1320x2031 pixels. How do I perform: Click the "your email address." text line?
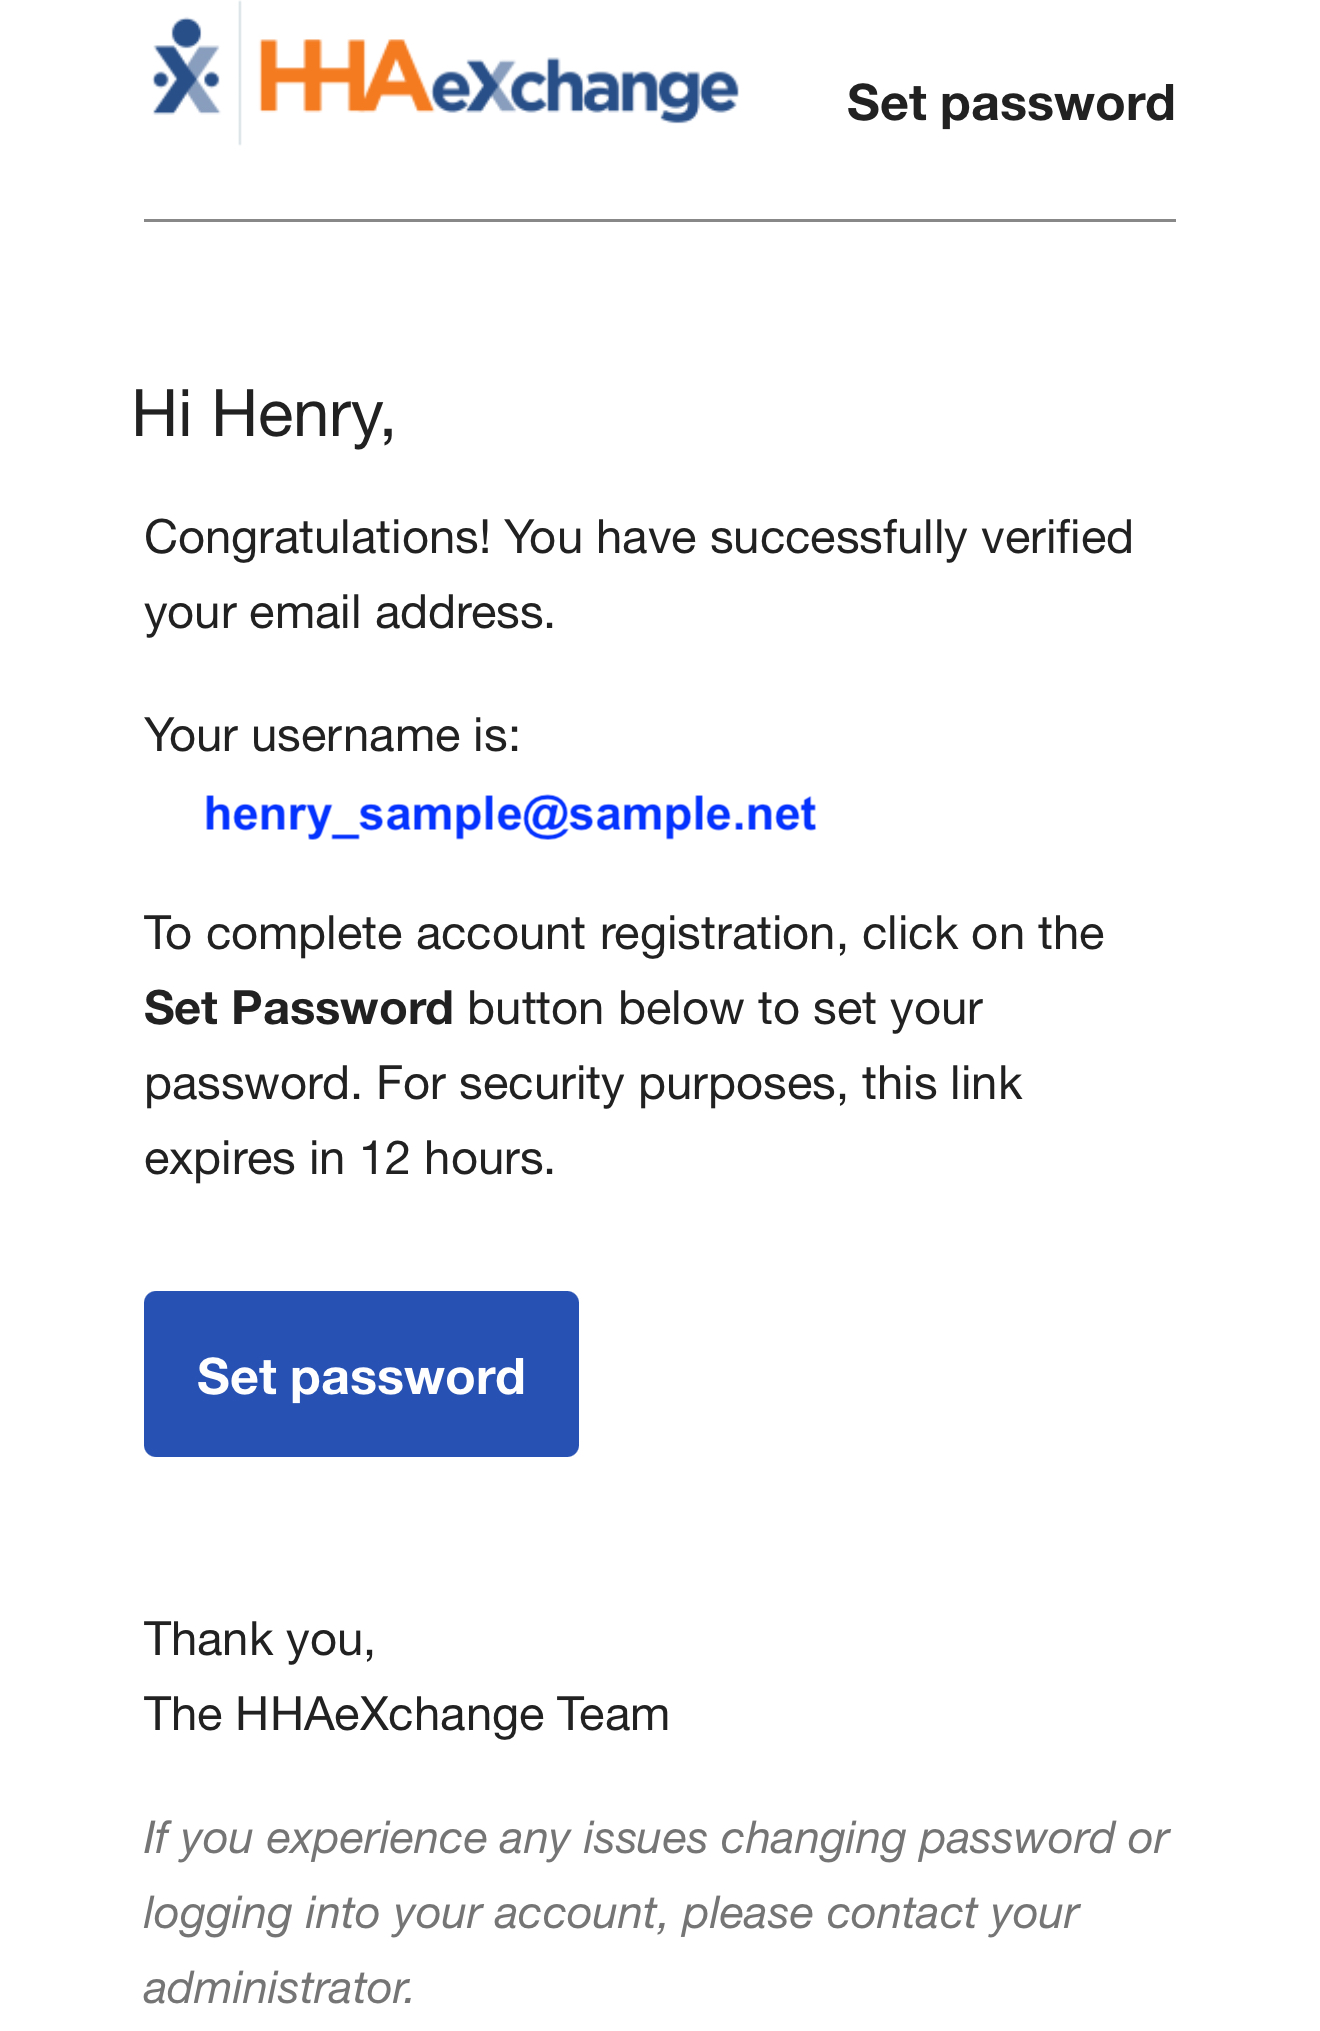pyautogui.click(x=349, y=613)
